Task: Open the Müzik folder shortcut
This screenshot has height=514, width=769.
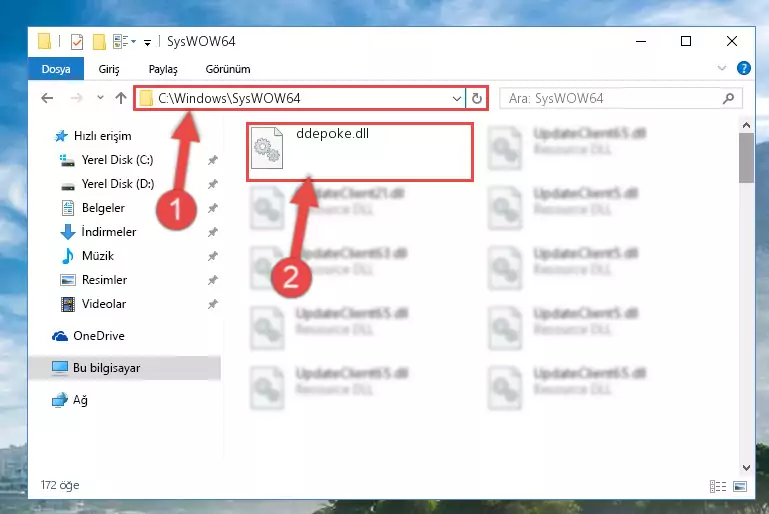Action: click(98, 256)
